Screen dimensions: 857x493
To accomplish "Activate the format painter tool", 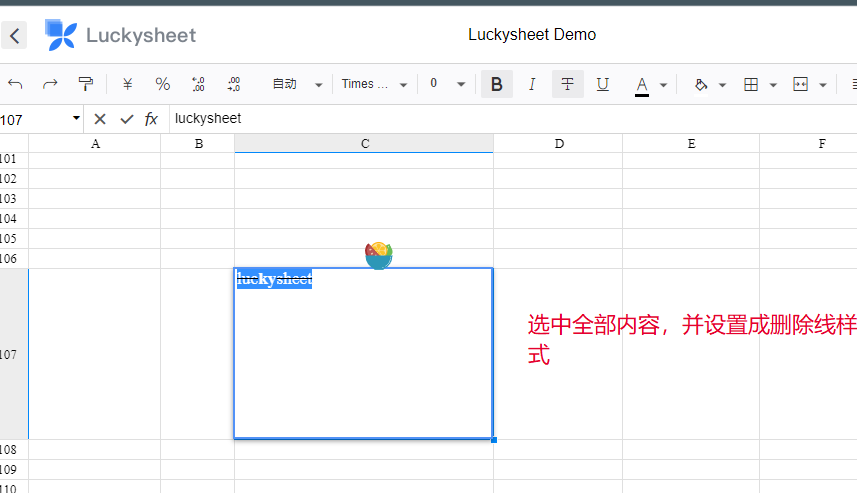I will (x=85, y=84).
